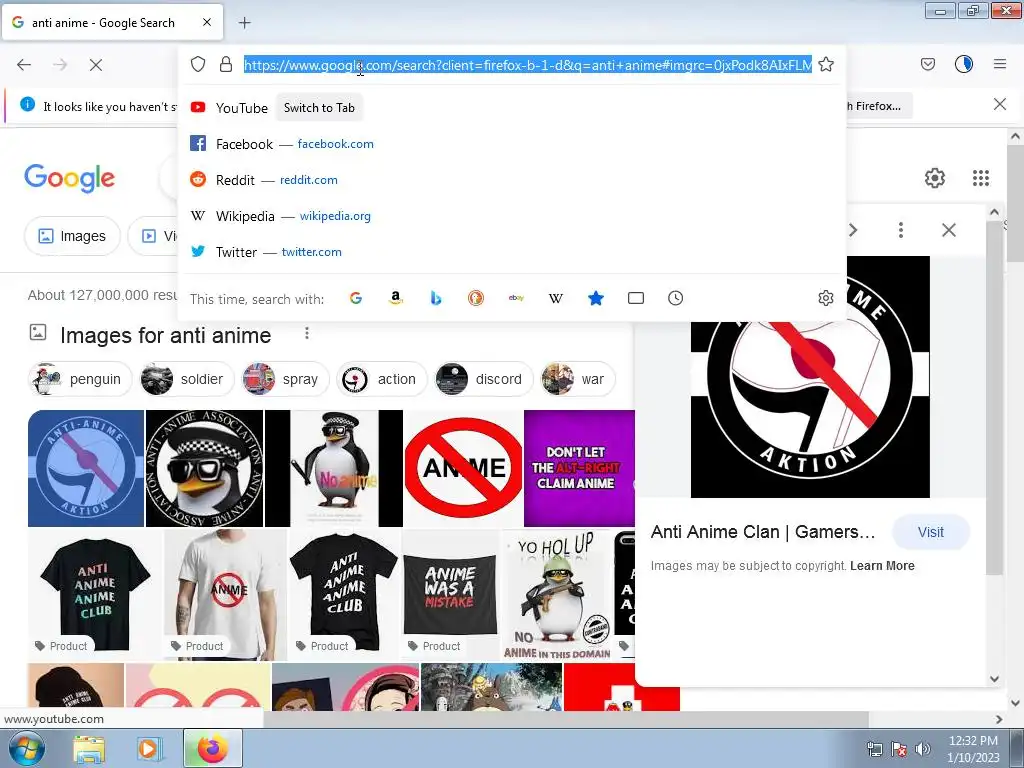Select the YouTube suggestion row
The image size is (1024, 768).
(511, 108)
